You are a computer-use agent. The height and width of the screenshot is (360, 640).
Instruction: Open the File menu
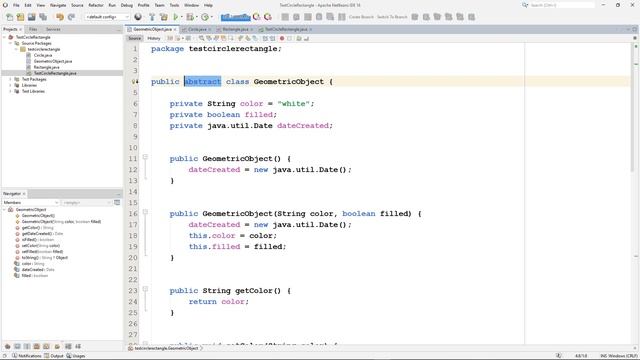(x=16, y=5)
